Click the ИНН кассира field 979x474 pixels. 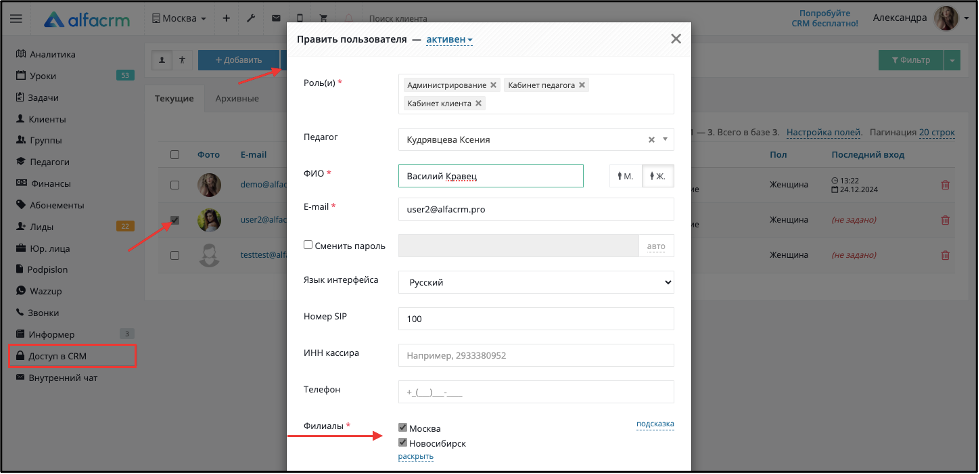[x=536, y=355]
